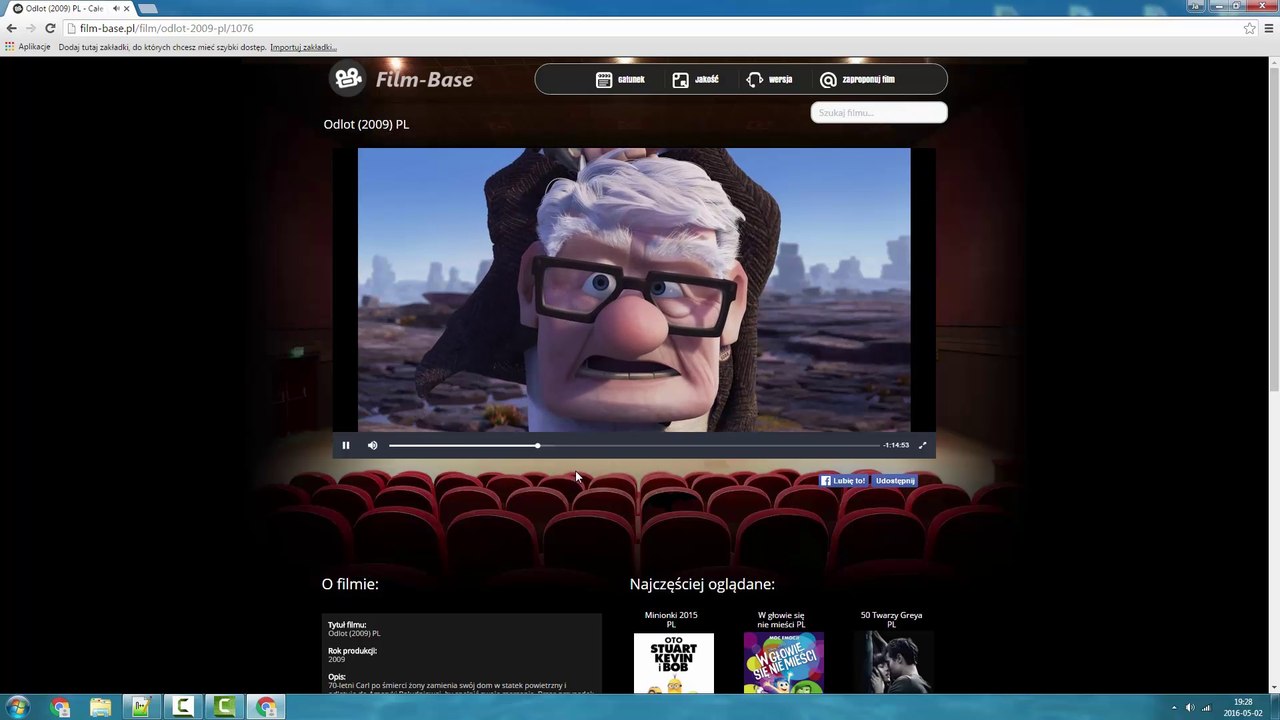Viewport: 1280px width, 720px height.
Task: Click the gatunek clapperboard icon
Action: (x=604, y=79)
